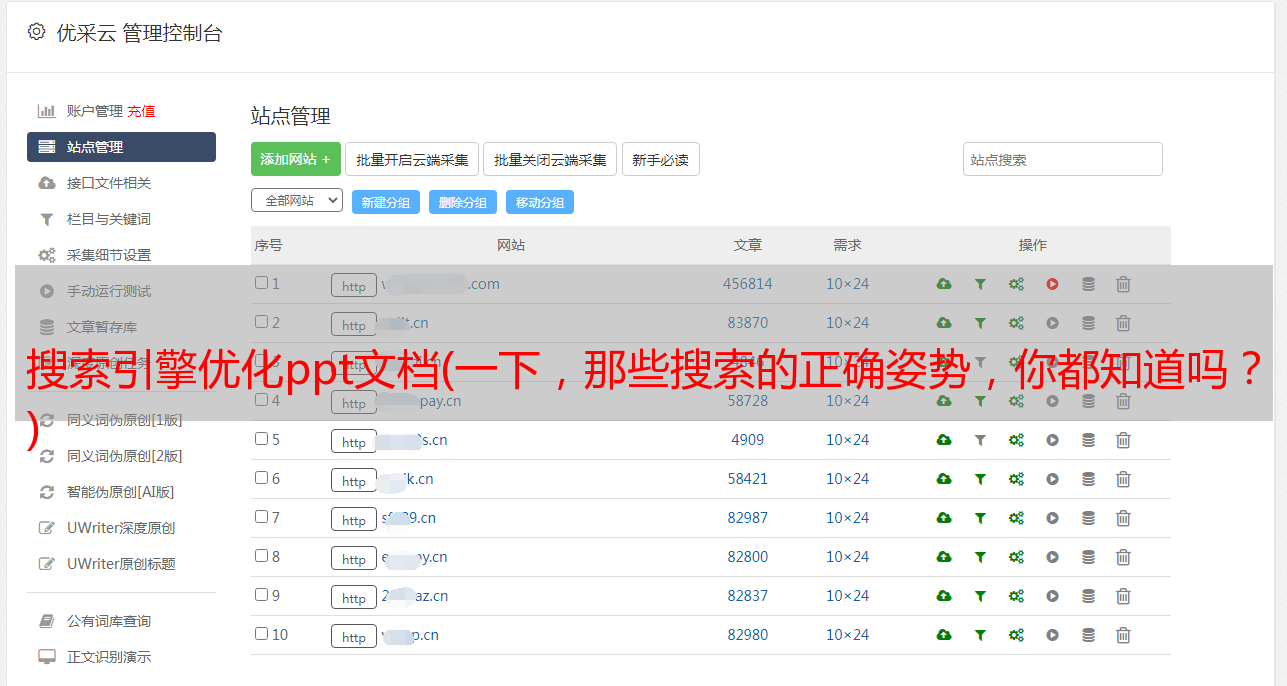
Task: Open 接口文件相关 sidebar item
Action: [109, 183]
